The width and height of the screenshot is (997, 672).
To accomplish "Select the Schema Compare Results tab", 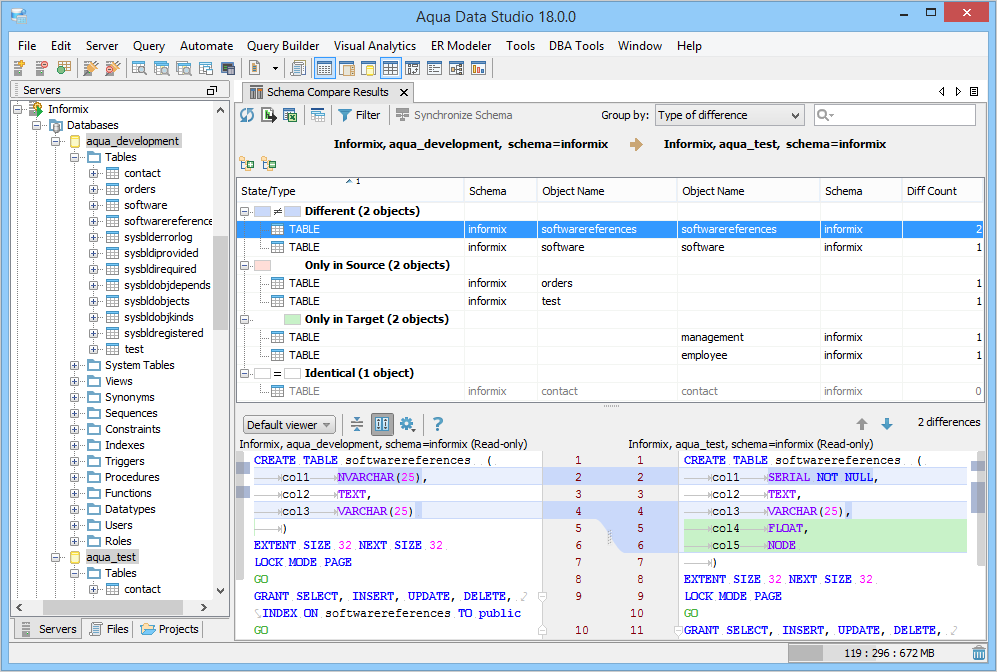I will [327, 92].
